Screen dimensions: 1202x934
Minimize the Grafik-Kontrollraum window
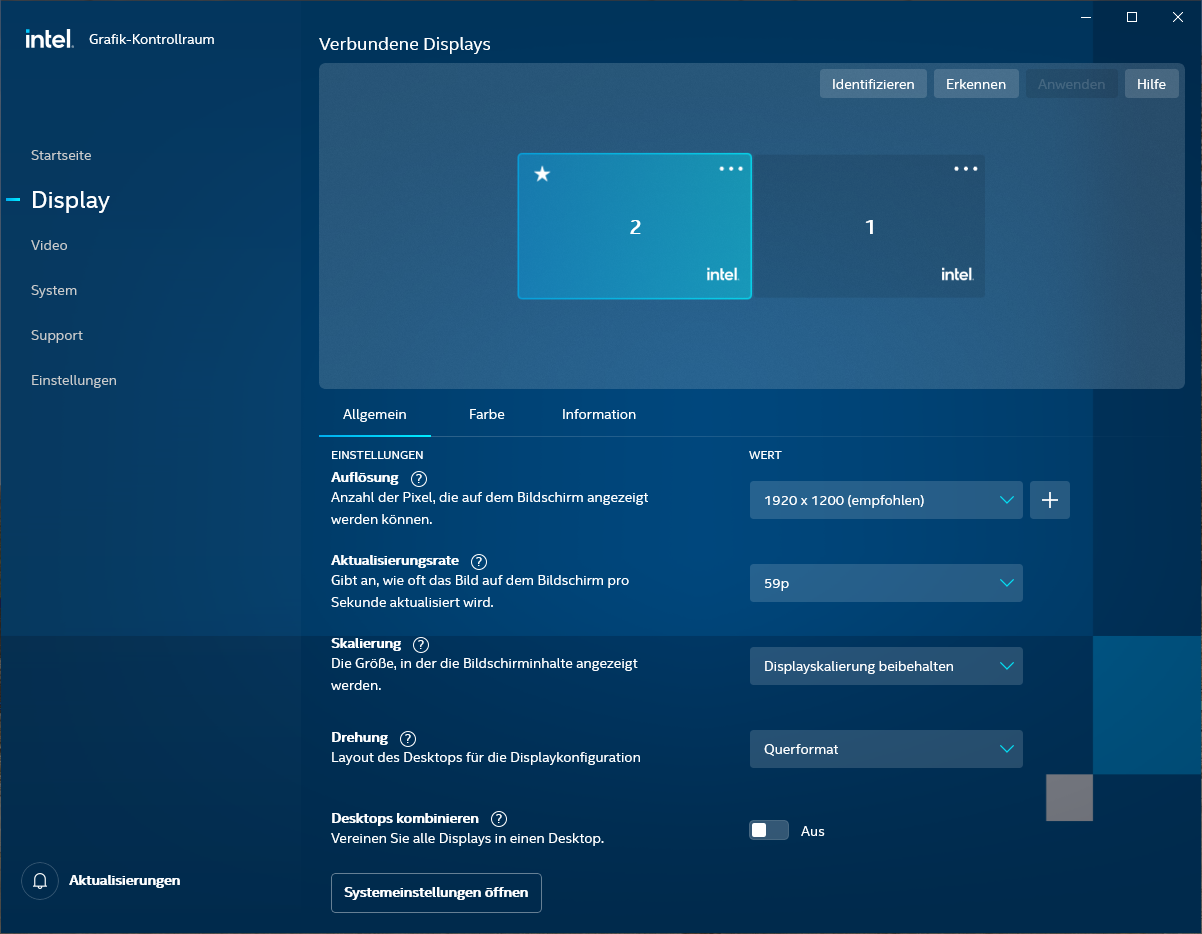coord(1086,17)
